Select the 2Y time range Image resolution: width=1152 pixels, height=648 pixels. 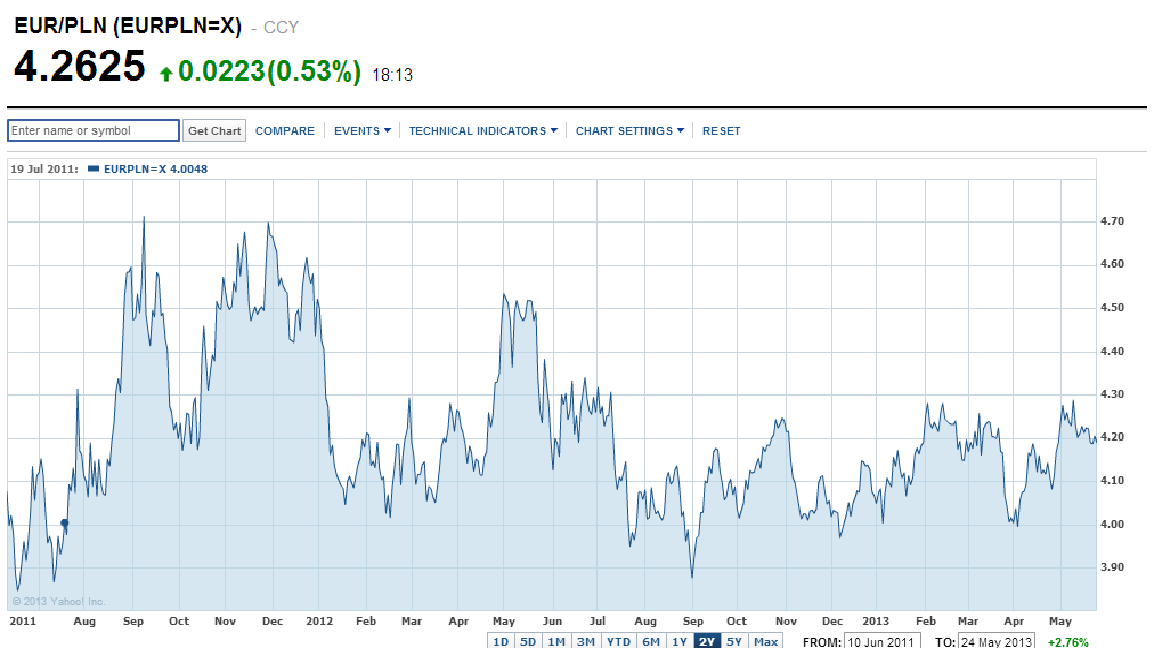click(708, 641)
